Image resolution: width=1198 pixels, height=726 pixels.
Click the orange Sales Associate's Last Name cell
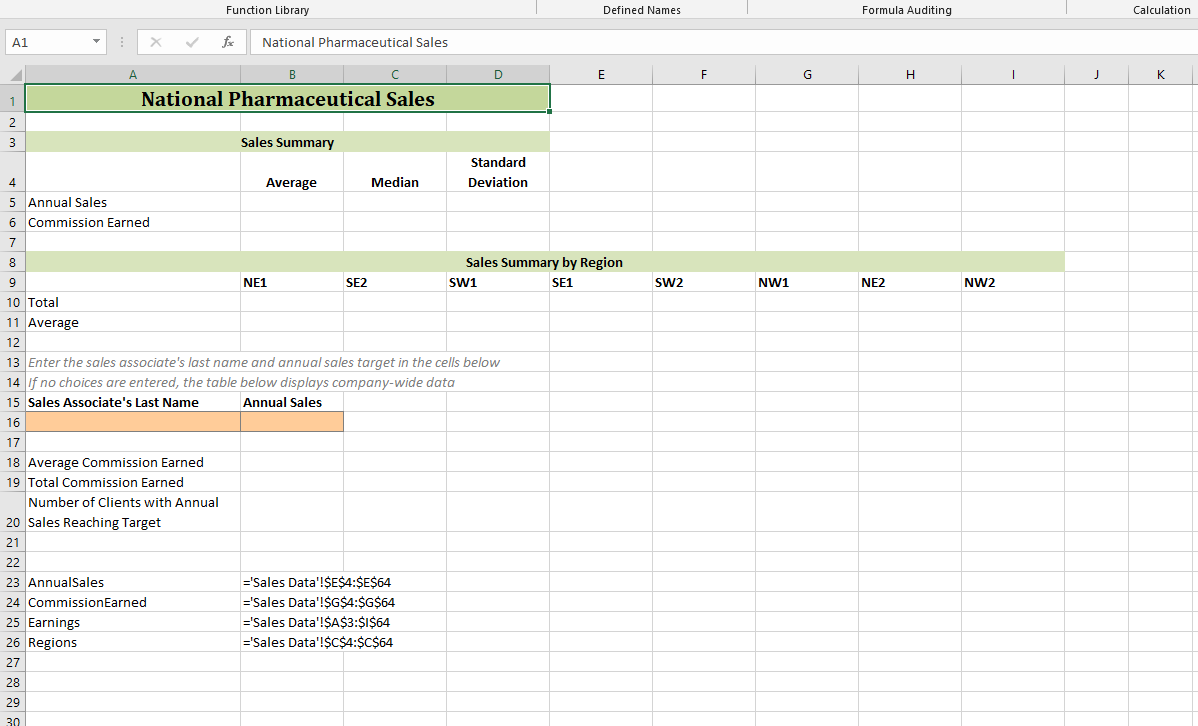[x=132, y=421]
